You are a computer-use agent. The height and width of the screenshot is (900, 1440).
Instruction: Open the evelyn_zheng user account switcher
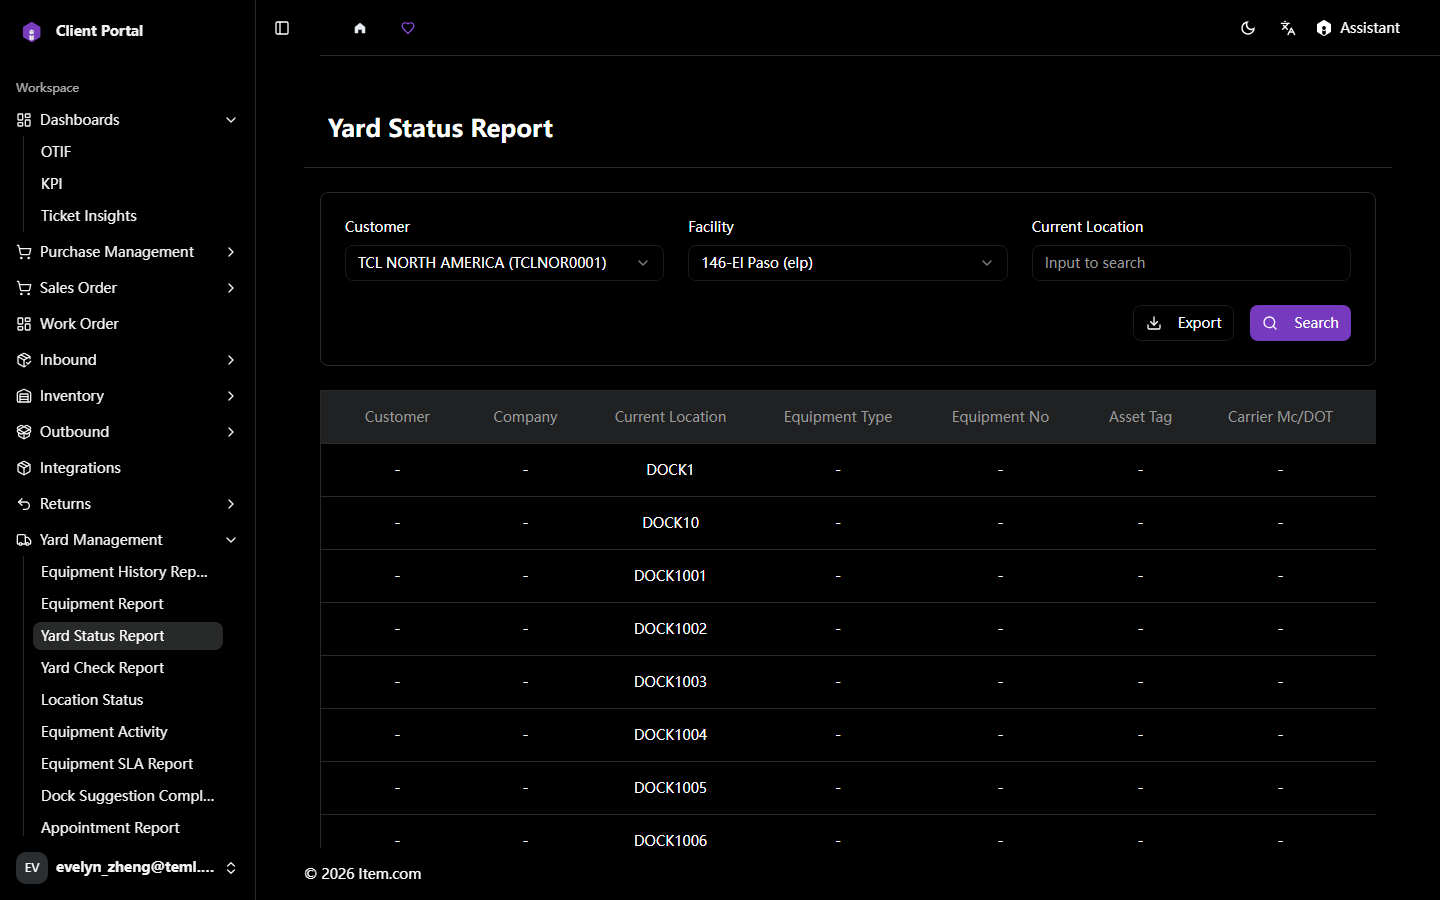tap(127, 867)
